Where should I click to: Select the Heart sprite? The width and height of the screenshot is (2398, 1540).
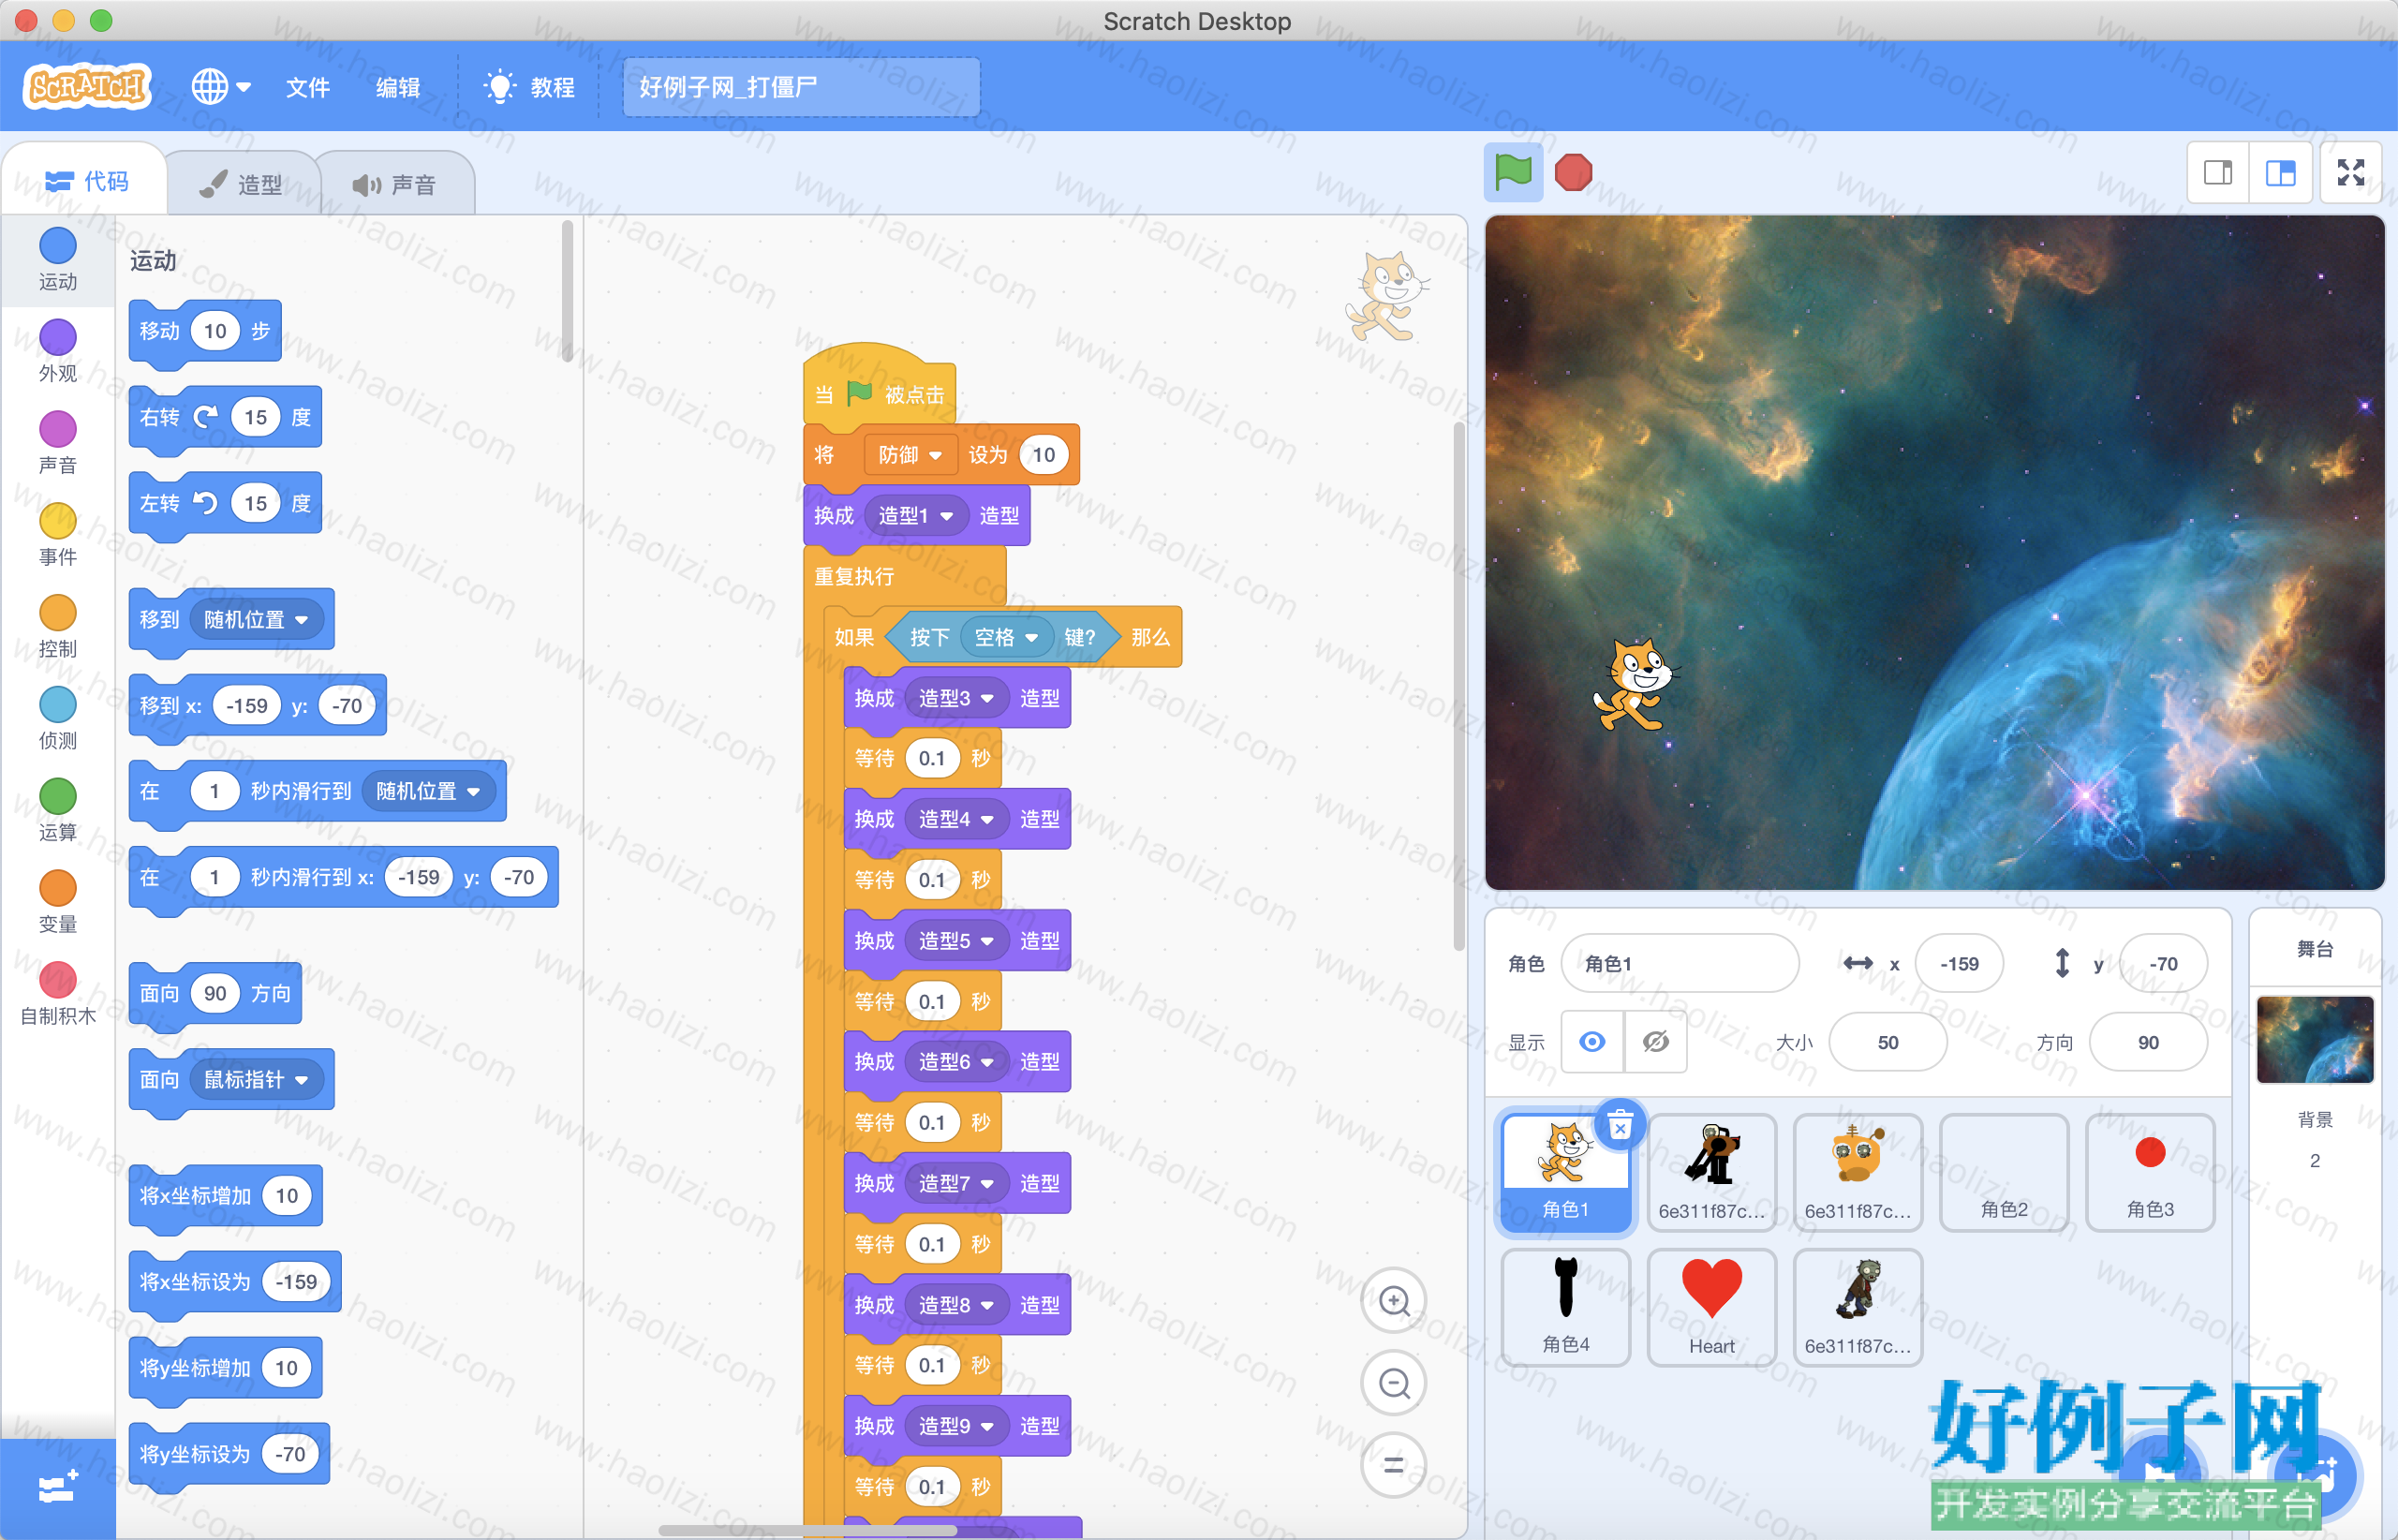pos(1711,1306)
